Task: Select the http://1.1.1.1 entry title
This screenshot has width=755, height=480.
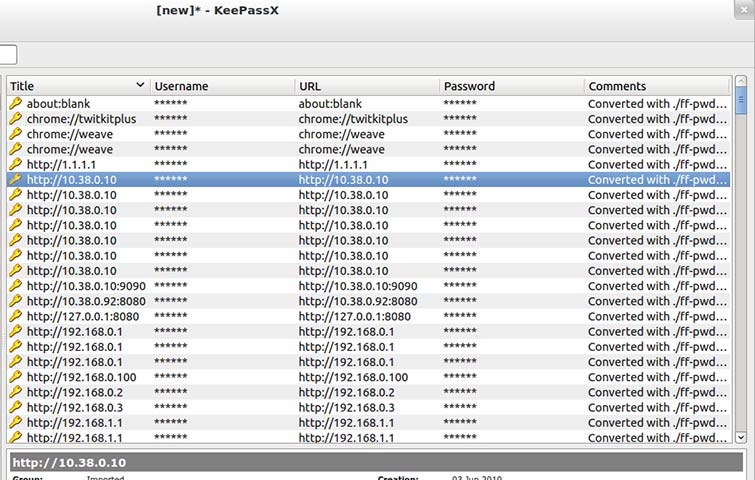Action: [x=61, y=165]
